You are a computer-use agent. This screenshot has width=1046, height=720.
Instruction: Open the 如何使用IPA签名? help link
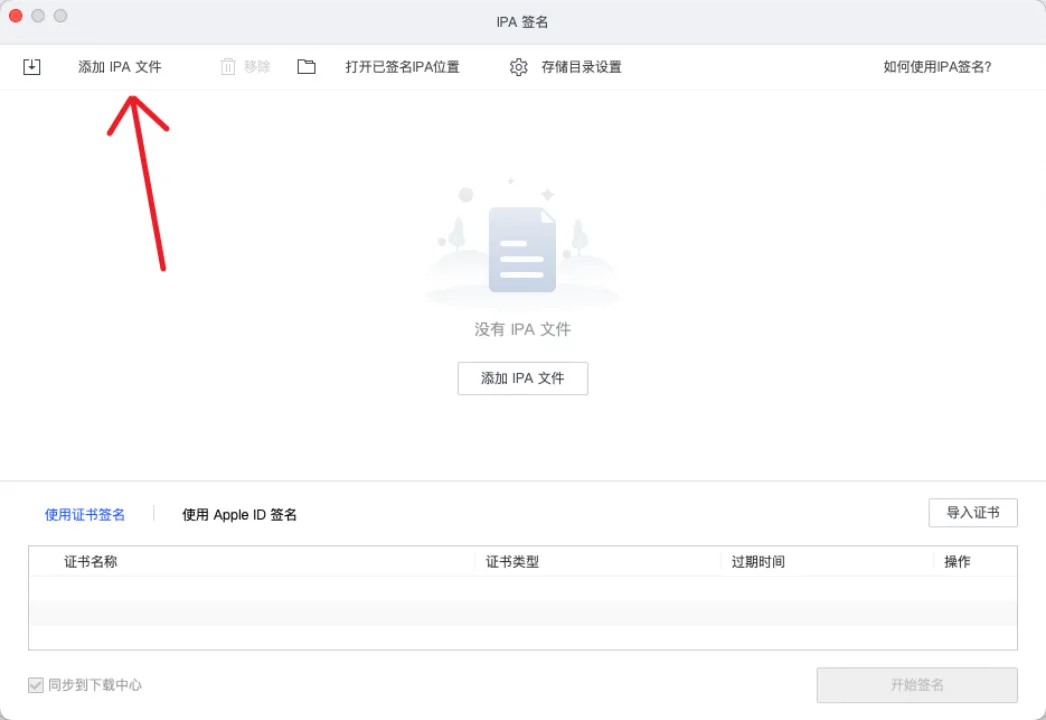point(937,67)
